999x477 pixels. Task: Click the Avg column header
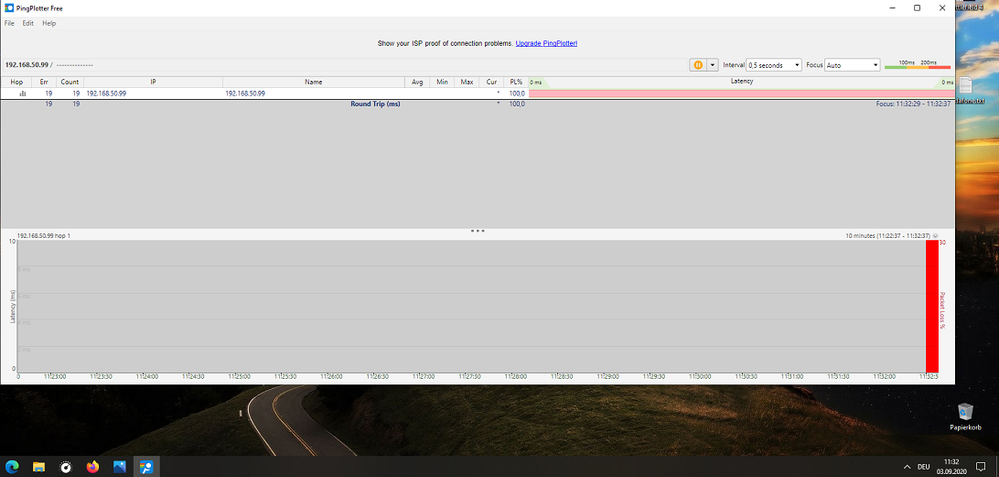click(x=417, y=82)
